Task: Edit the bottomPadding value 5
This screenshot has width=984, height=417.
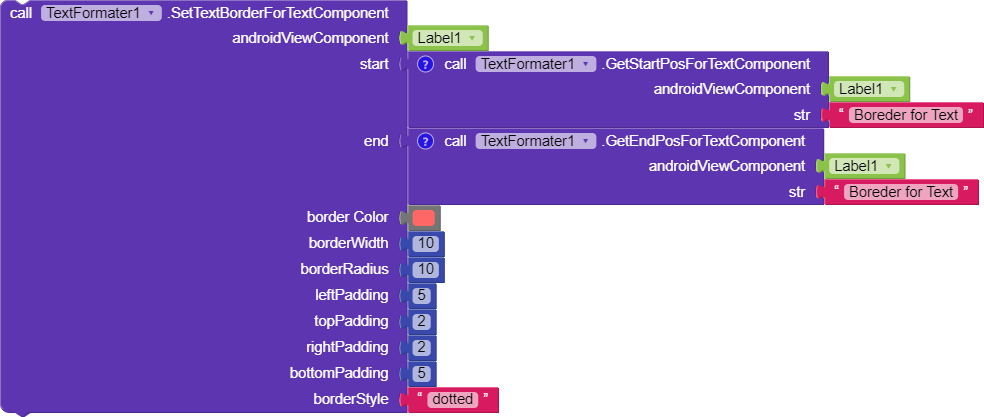Action: (x=423, y=373)
